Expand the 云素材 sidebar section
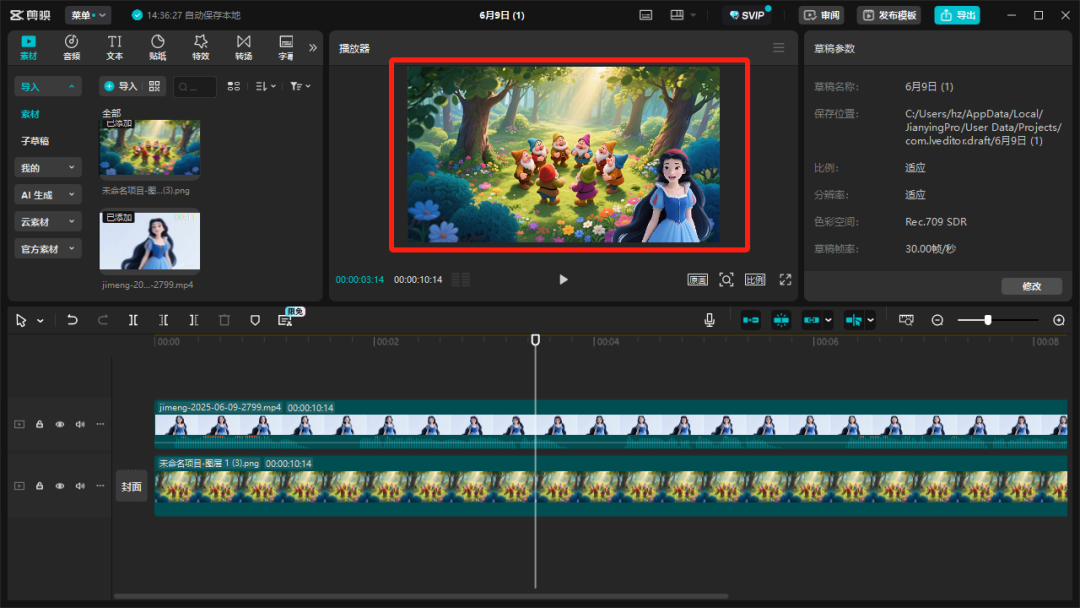 [x=47, y=222]
